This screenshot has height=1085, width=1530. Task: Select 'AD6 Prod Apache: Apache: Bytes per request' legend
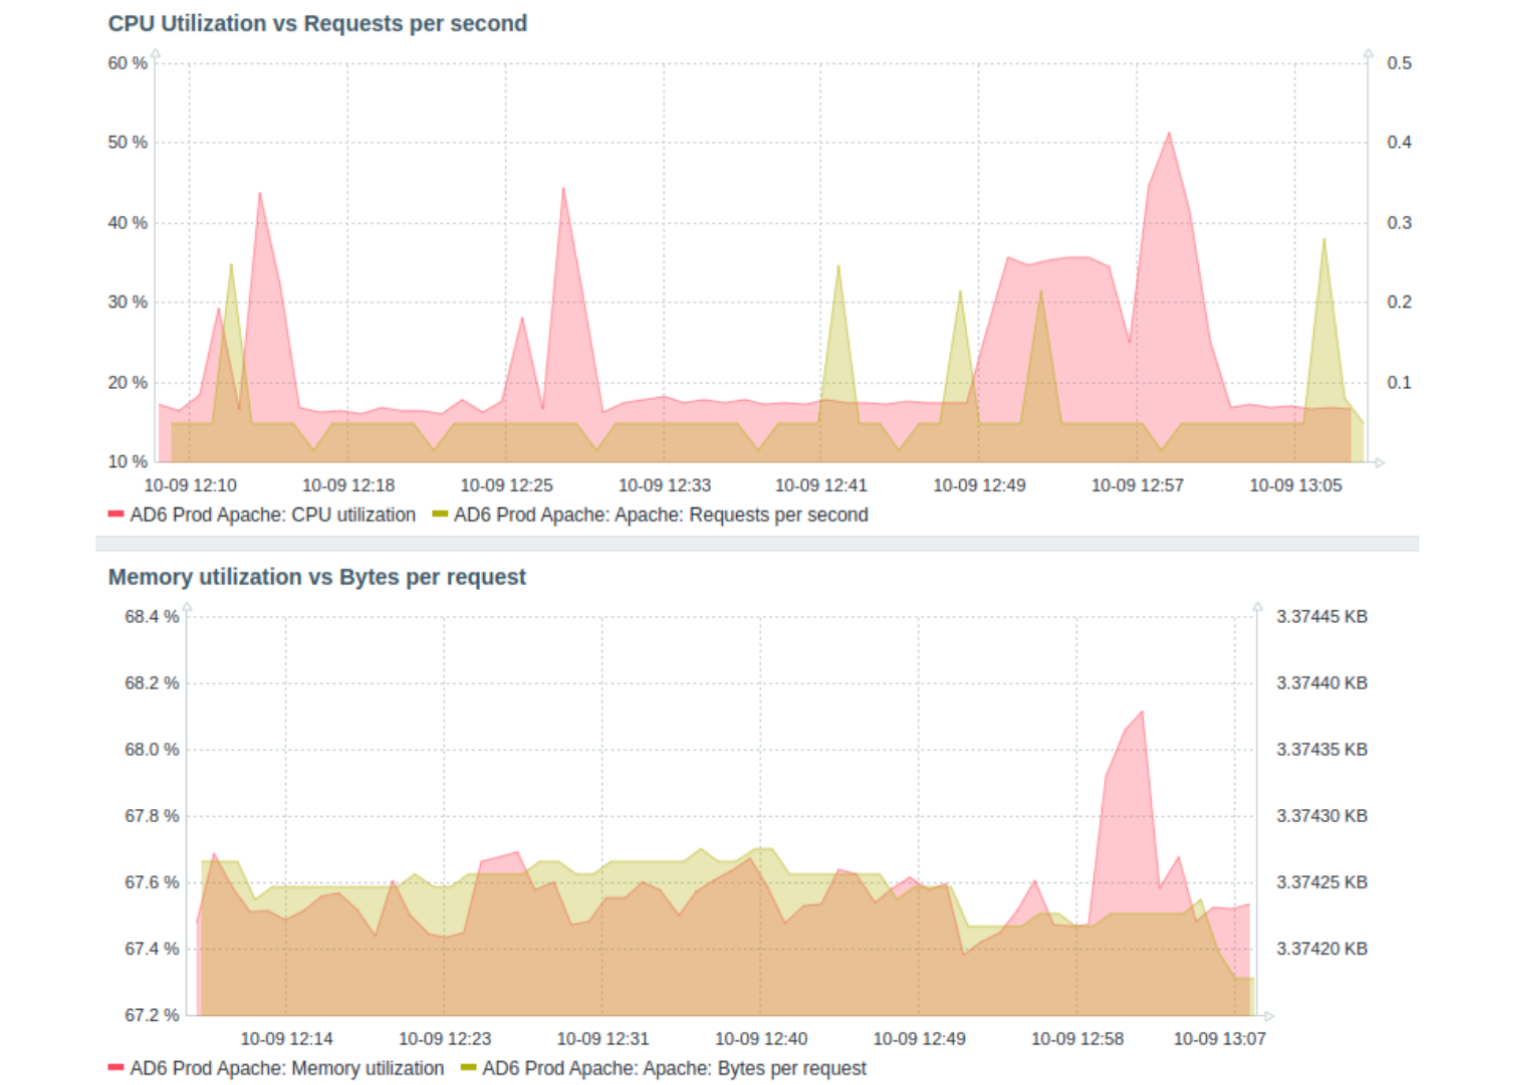pyautogui.click(x=674, y=1069)
